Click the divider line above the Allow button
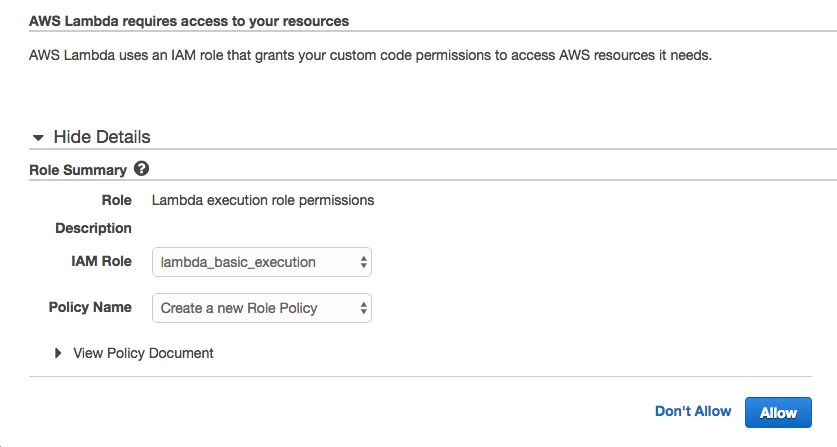The width and height of the screenshot is (837, 447). pos(418,377)
